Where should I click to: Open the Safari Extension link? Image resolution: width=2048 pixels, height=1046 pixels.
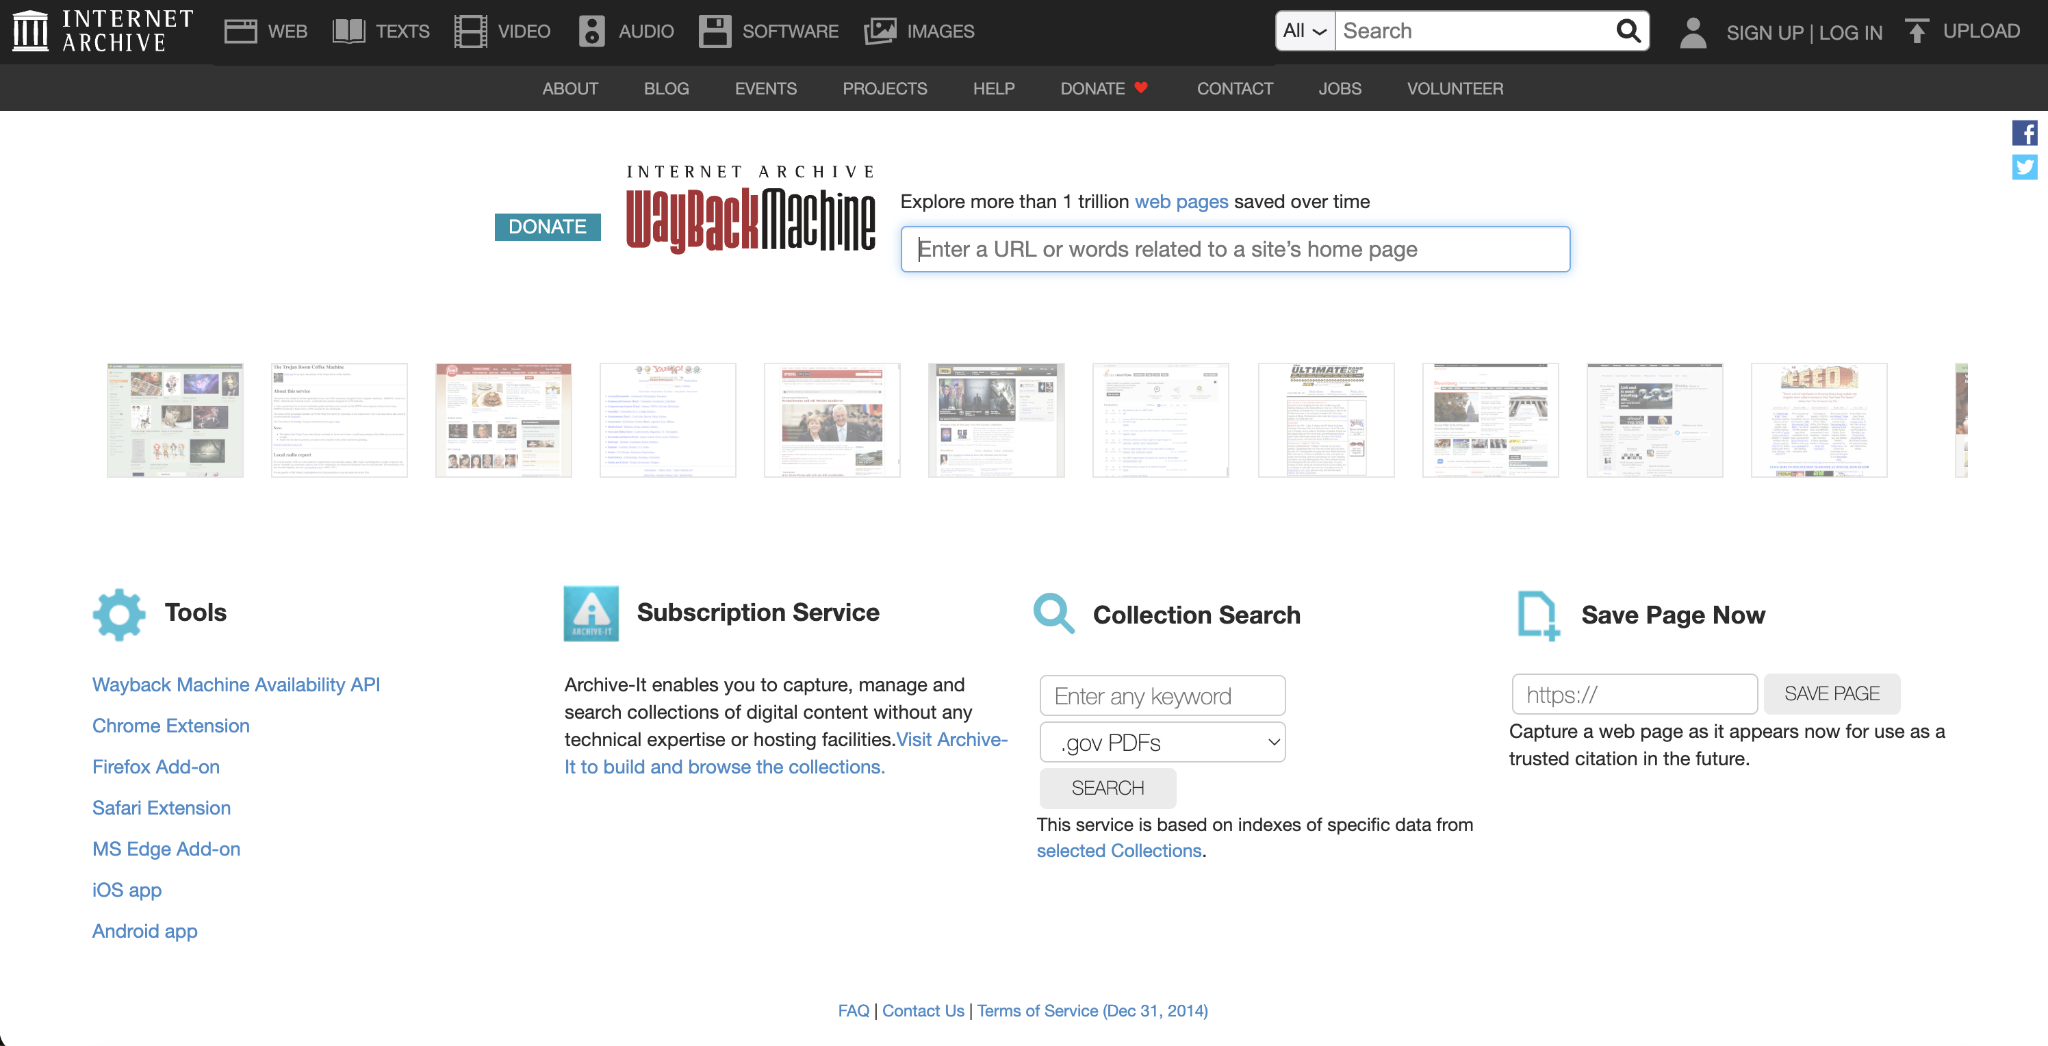point(162,808)
